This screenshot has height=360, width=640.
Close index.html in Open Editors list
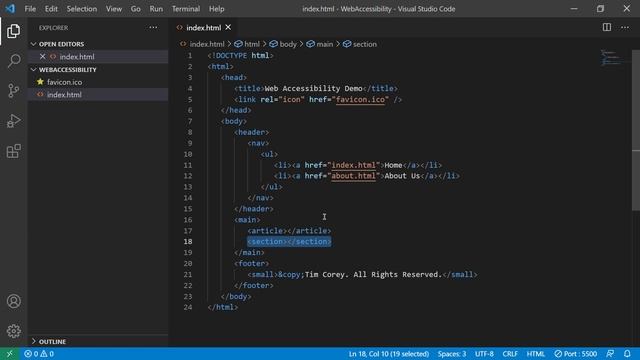click(x=42, y=56)
